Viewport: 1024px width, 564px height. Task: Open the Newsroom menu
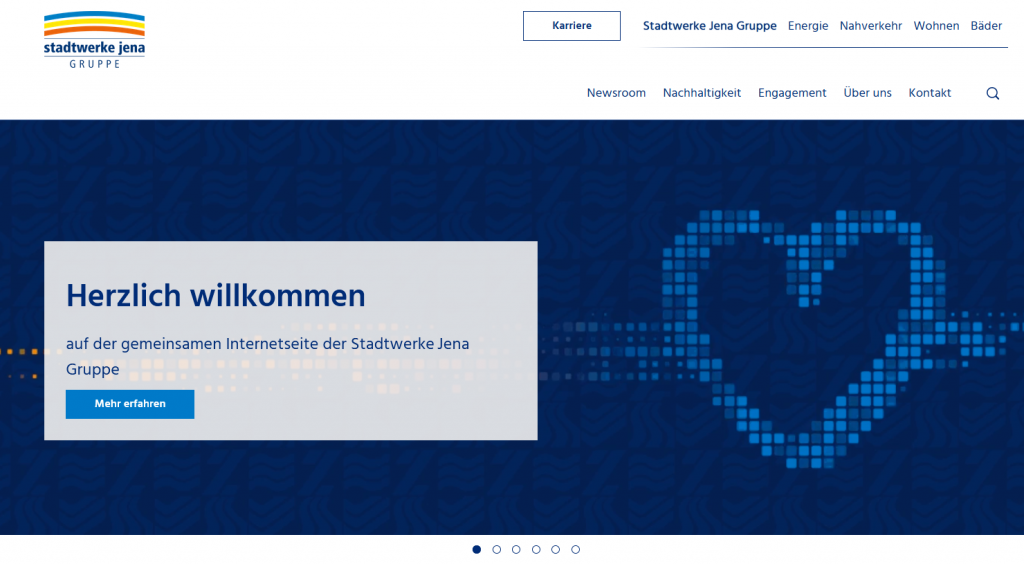pos(616,93)
